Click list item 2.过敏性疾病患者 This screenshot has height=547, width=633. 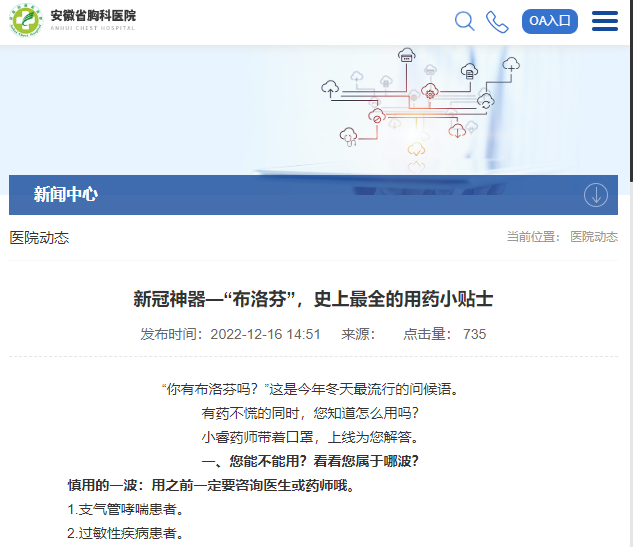coord(126,533)
